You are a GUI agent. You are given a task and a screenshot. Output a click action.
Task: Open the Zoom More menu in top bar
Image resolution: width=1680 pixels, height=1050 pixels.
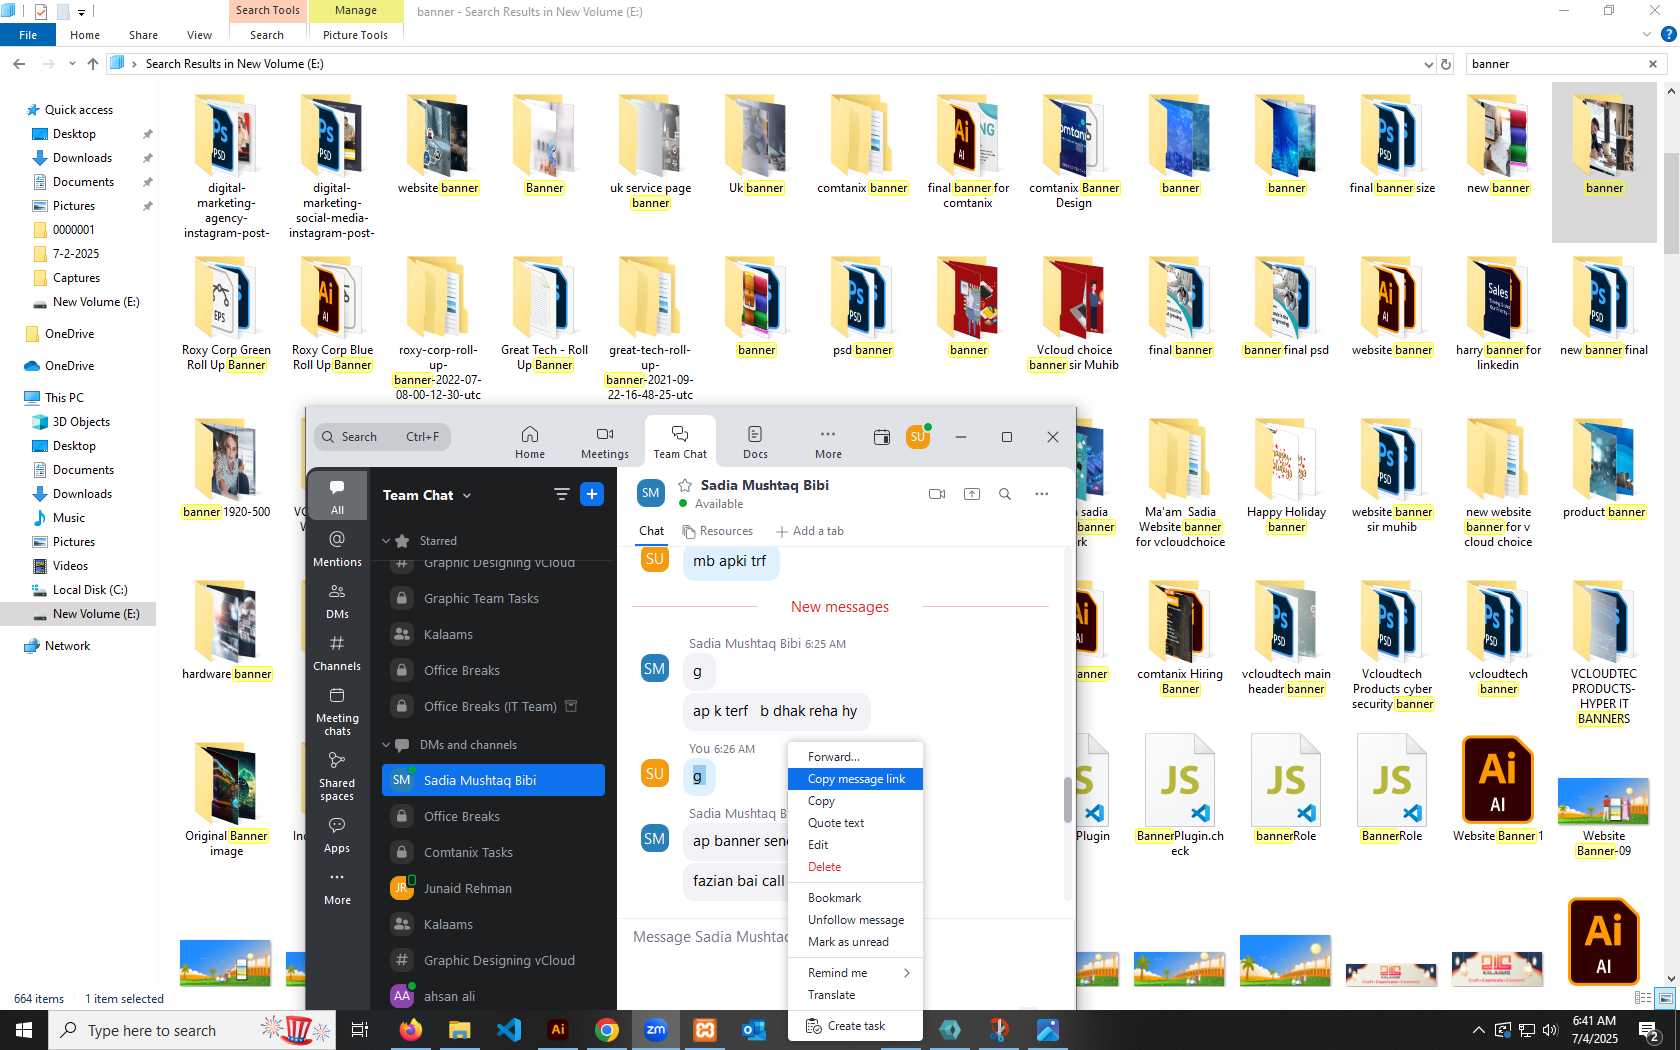click(x=828, y=441)
